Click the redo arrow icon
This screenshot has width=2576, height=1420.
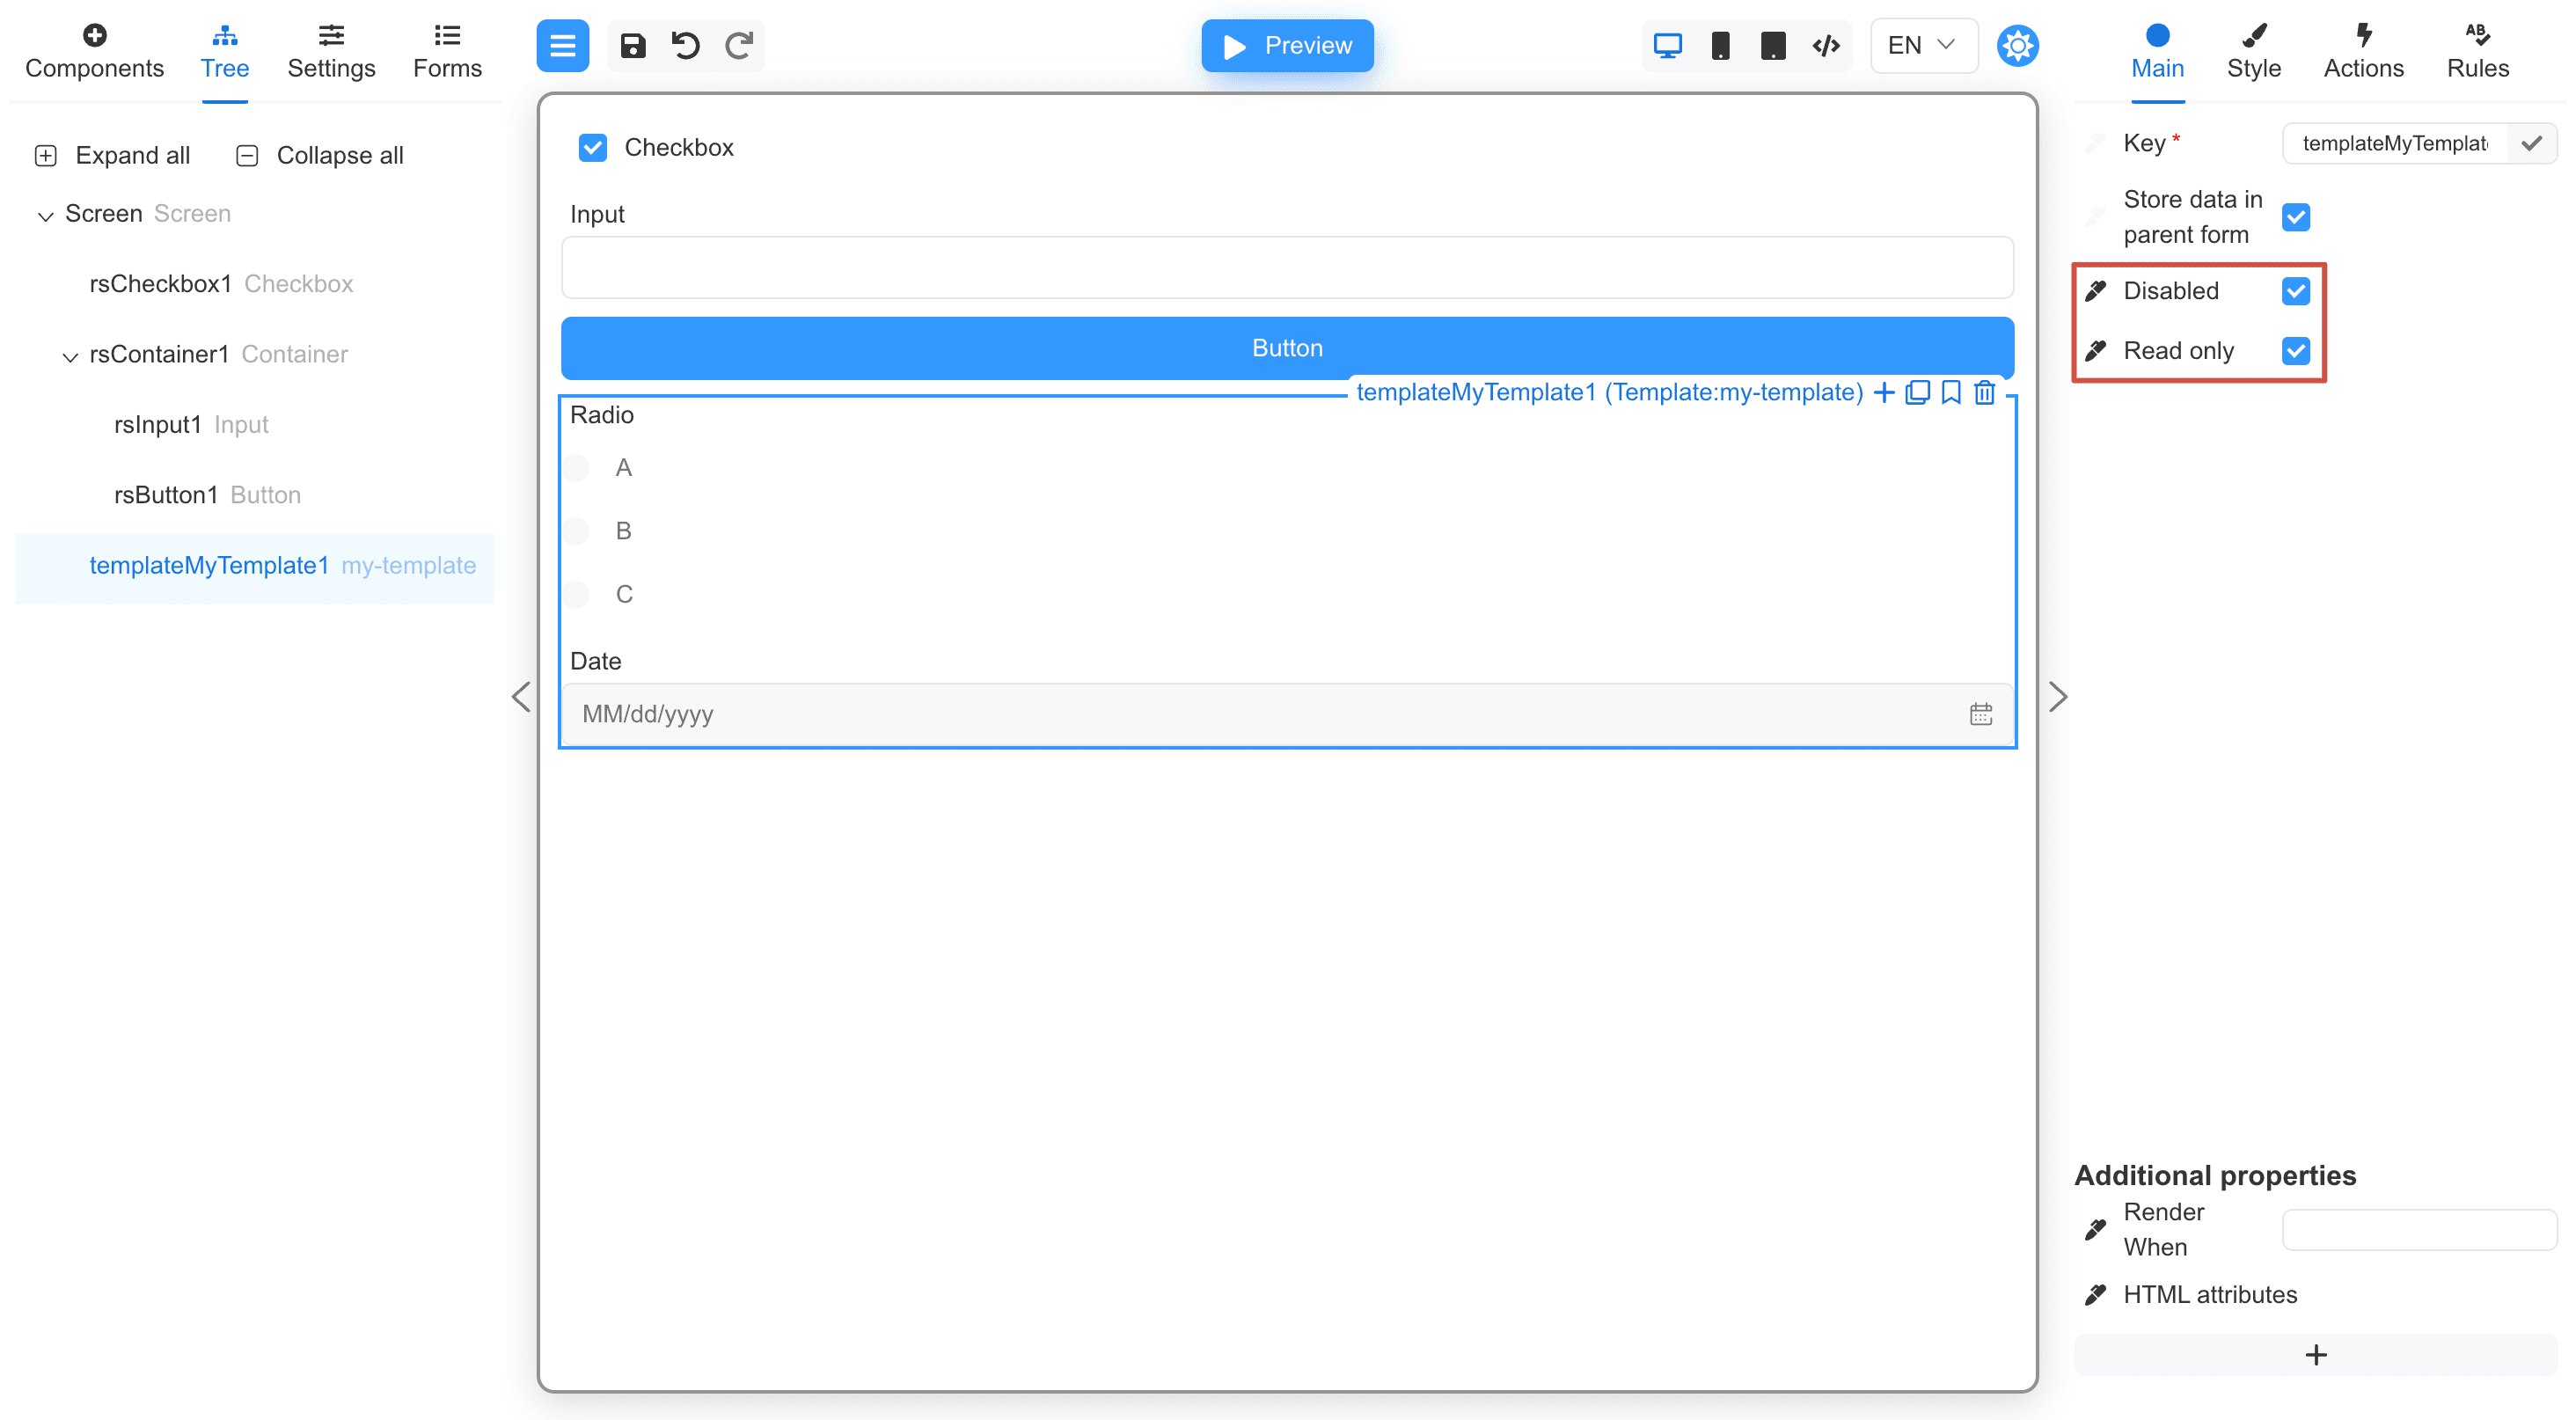pyautogui.click(x=739, y=45)
